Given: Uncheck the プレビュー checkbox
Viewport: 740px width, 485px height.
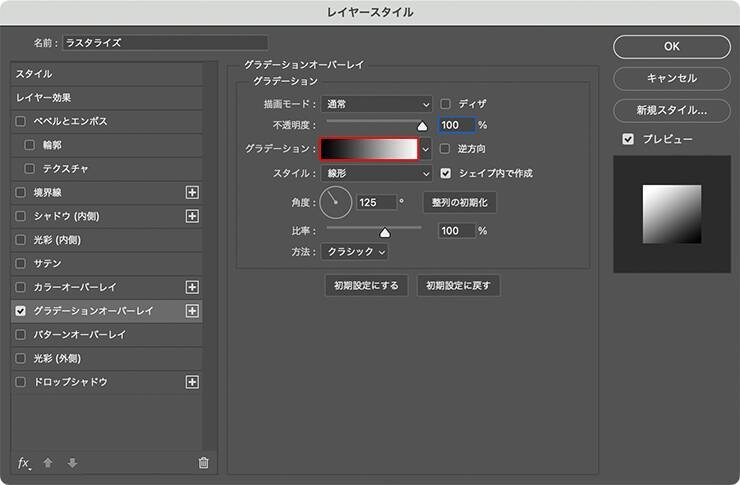Looking at the screenshot, I should coord(627,139).
